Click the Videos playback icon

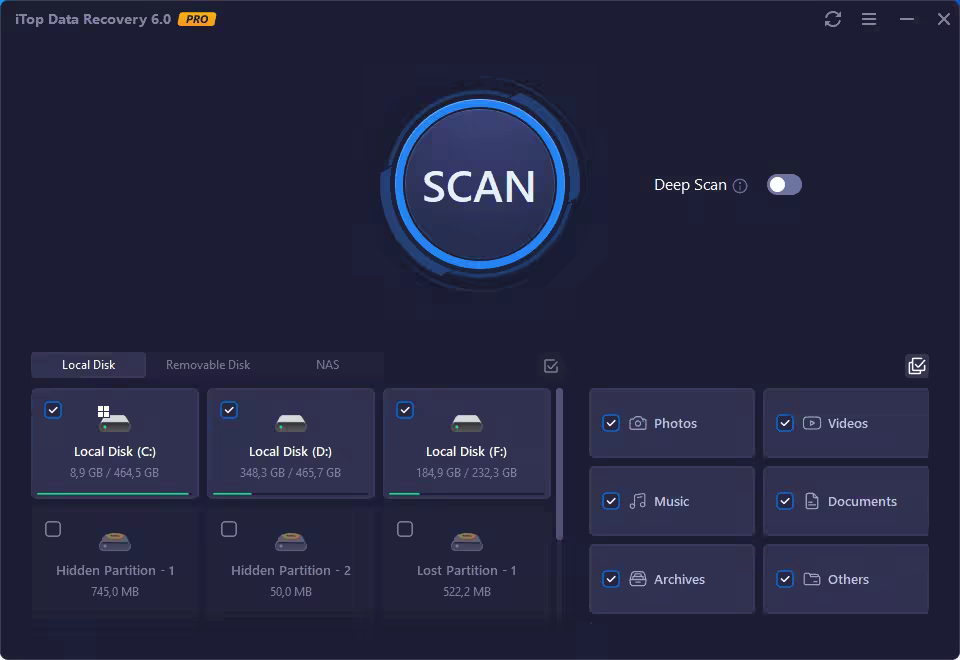pyautogui.click(x=813, y=423)
